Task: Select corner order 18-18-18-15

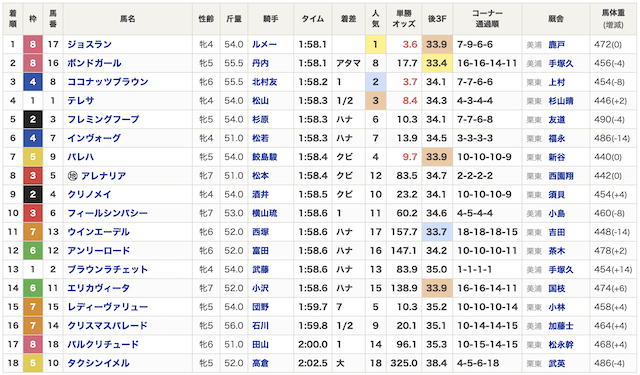Action: pyautogui.click(x=487, y=232)
